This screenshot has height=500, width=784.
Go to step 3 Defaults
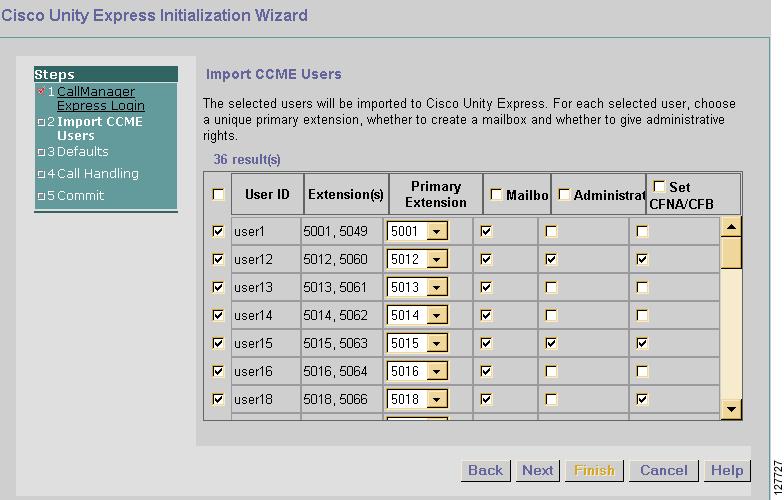[x=82, y=152]
